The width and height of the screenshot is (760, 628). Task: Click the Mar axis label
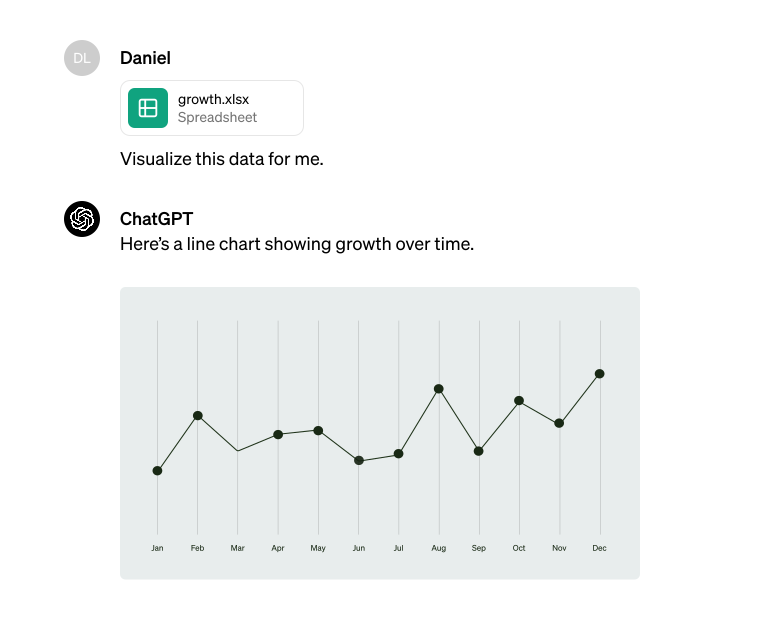238,548
